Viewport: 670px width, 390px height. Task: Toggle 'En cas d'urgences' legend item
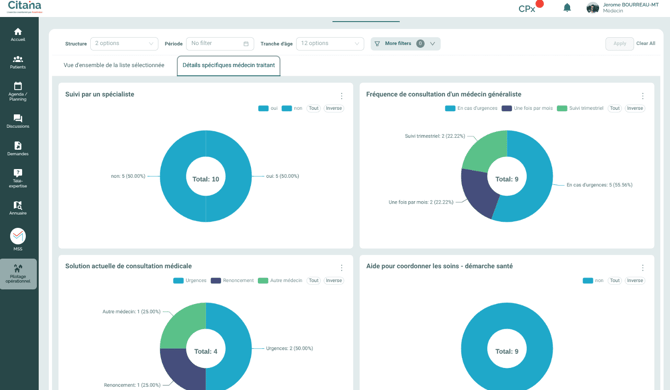[471, 108]
